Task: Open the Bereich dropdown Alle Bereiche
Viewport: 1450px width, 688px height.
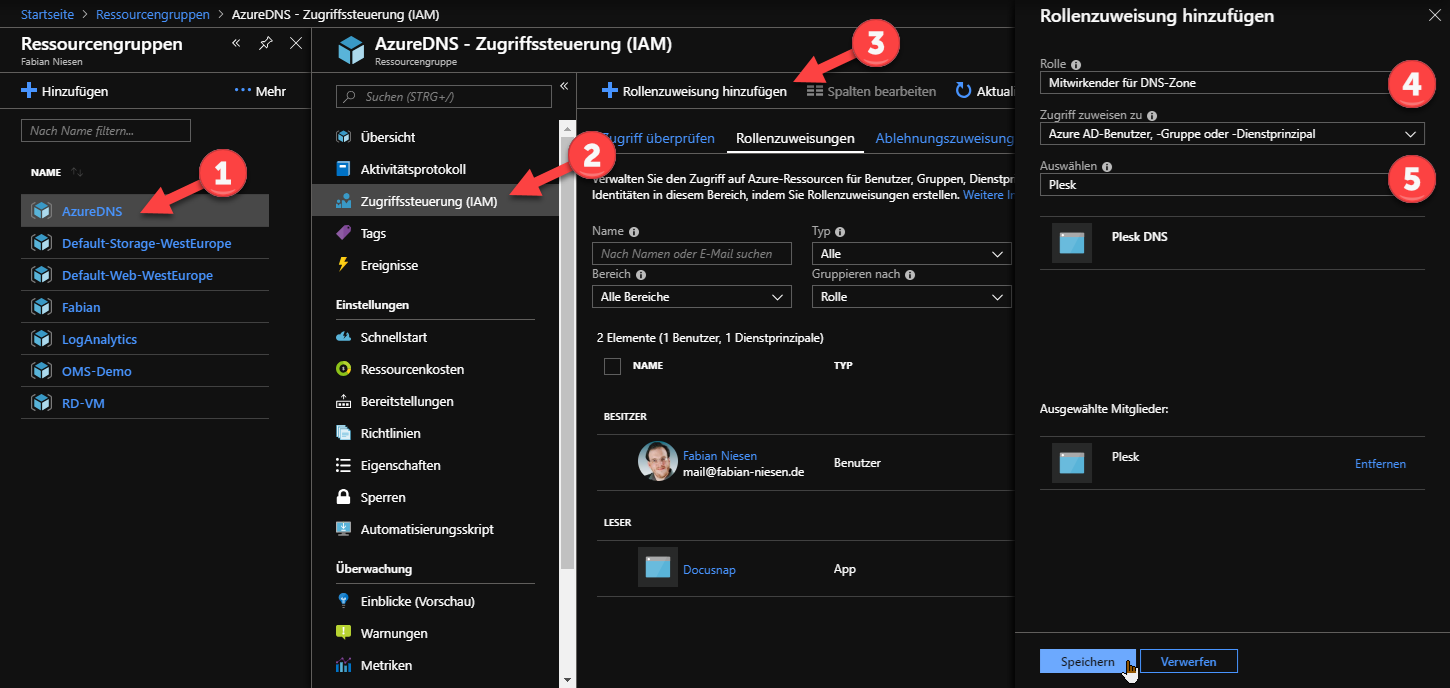Action: 691,296
